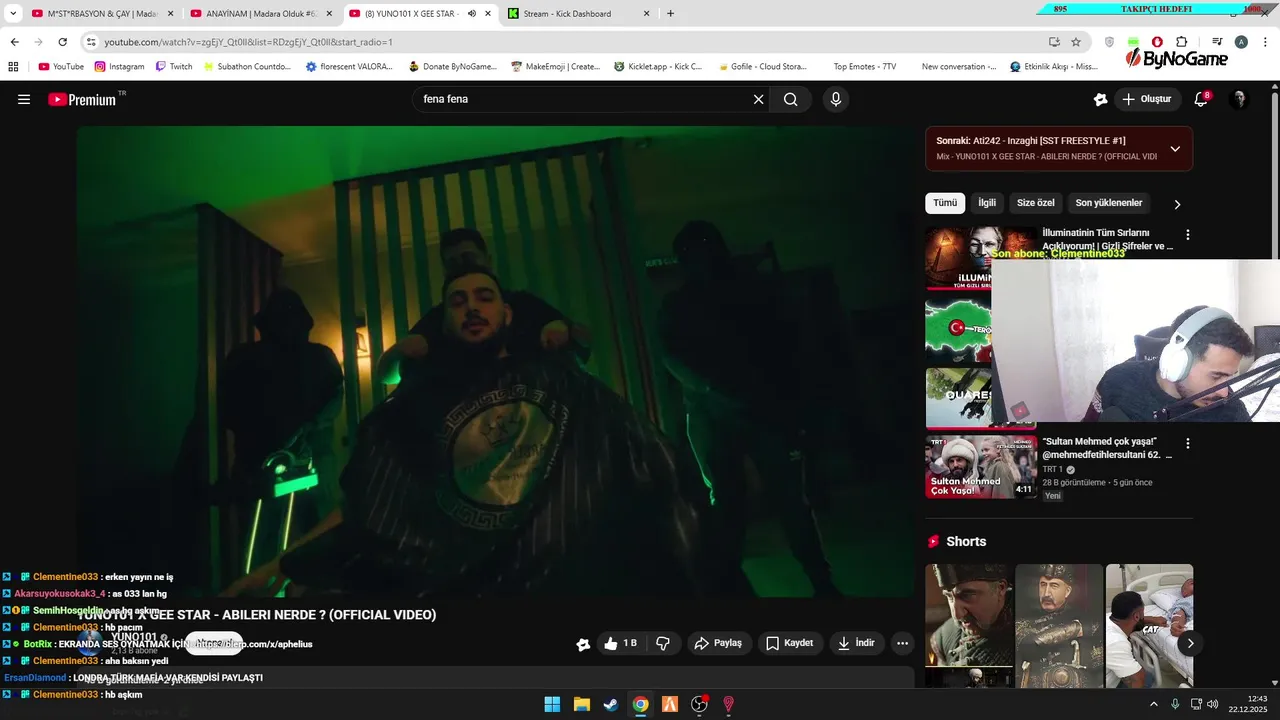Open options for Sultan Mehmed çok yaşa video
This screenshot has height=720, width=1280.
pos(1188,443)
